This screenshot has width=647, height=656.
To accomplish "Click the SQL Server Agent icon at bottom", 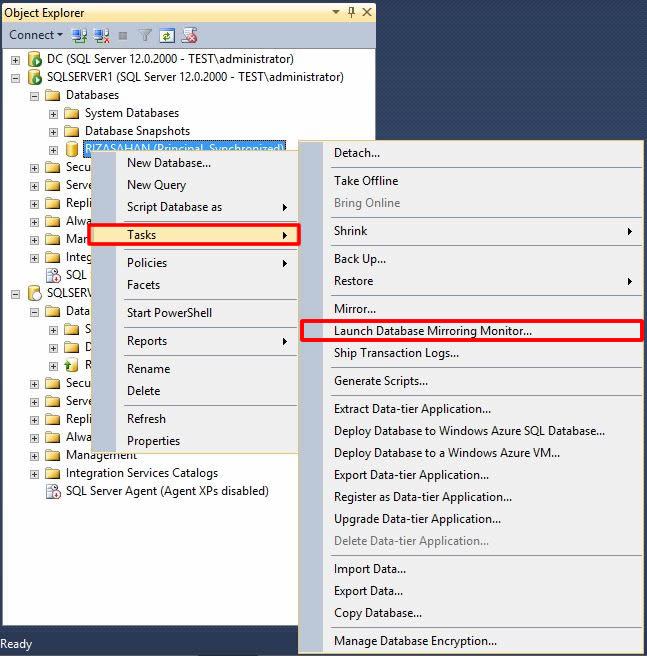I will point(53,491).
